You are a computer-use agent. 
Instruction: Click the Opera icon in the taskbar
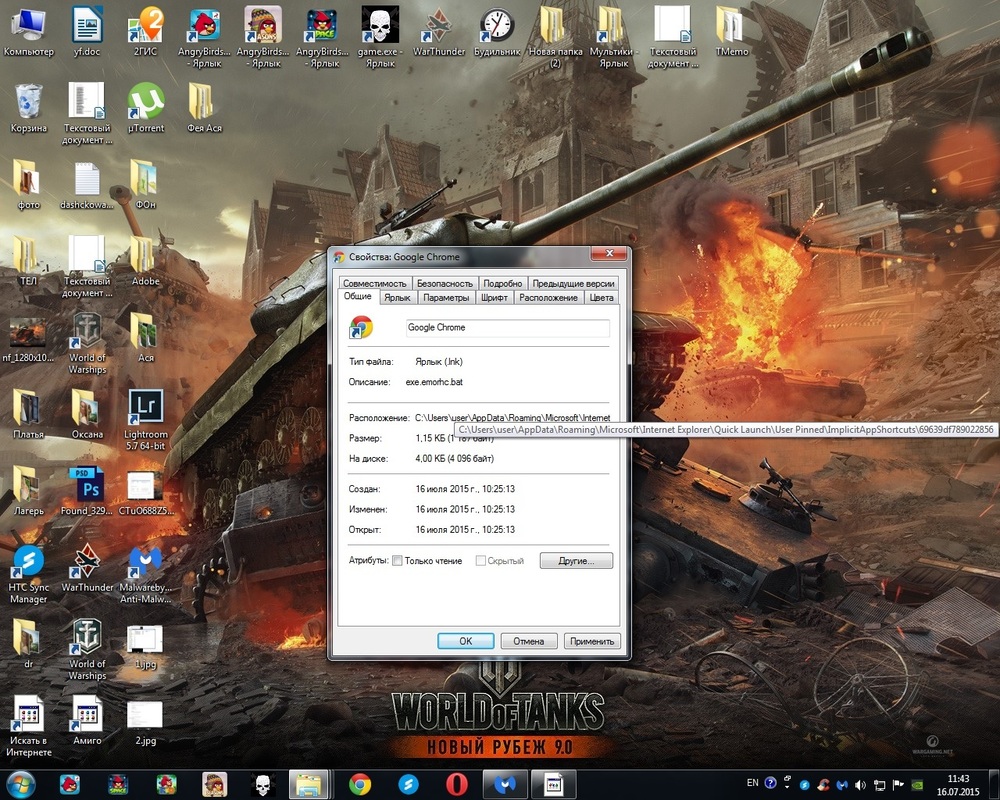[x=456, y=784]
